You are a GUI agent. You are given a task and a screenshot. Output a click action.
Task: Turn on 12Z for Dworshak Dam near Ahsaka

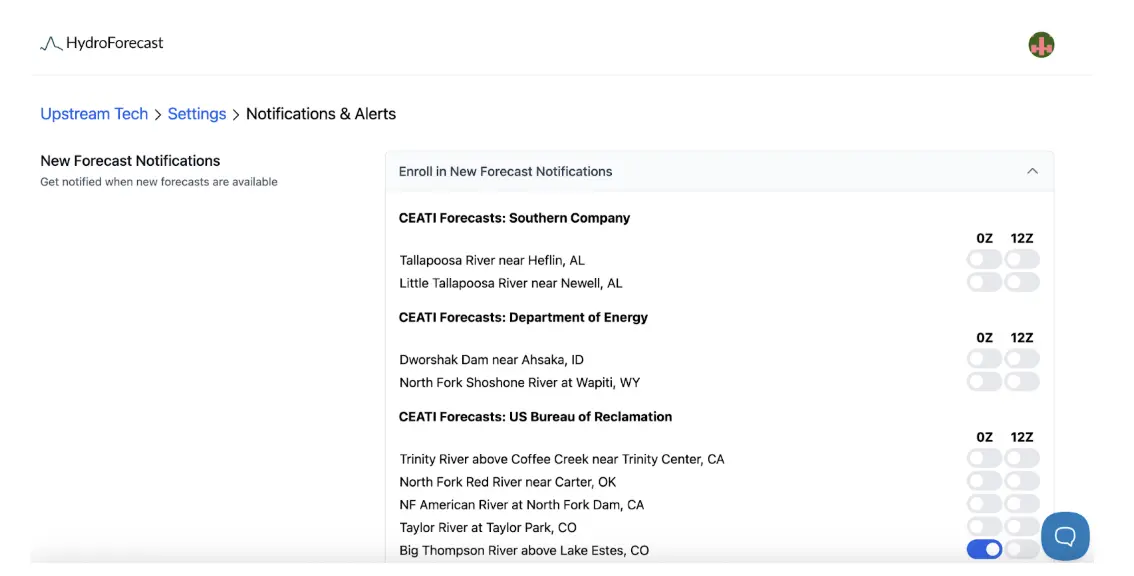pyautogui.click(x=1022, y=359)
